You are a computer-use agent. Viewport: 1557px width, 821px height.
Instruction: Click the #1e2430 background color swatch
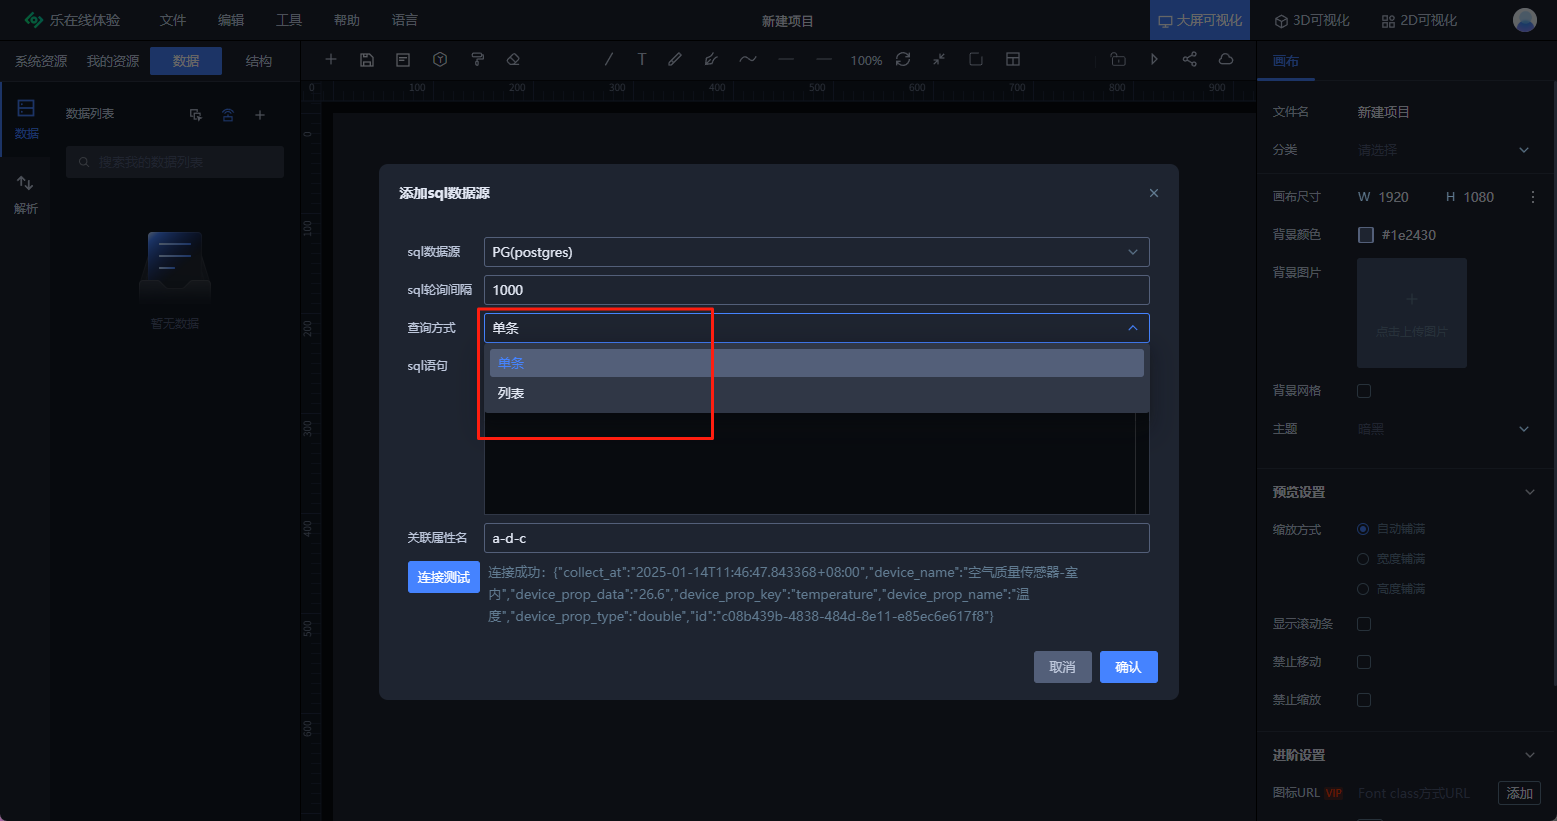click(x=1366, y=235)
